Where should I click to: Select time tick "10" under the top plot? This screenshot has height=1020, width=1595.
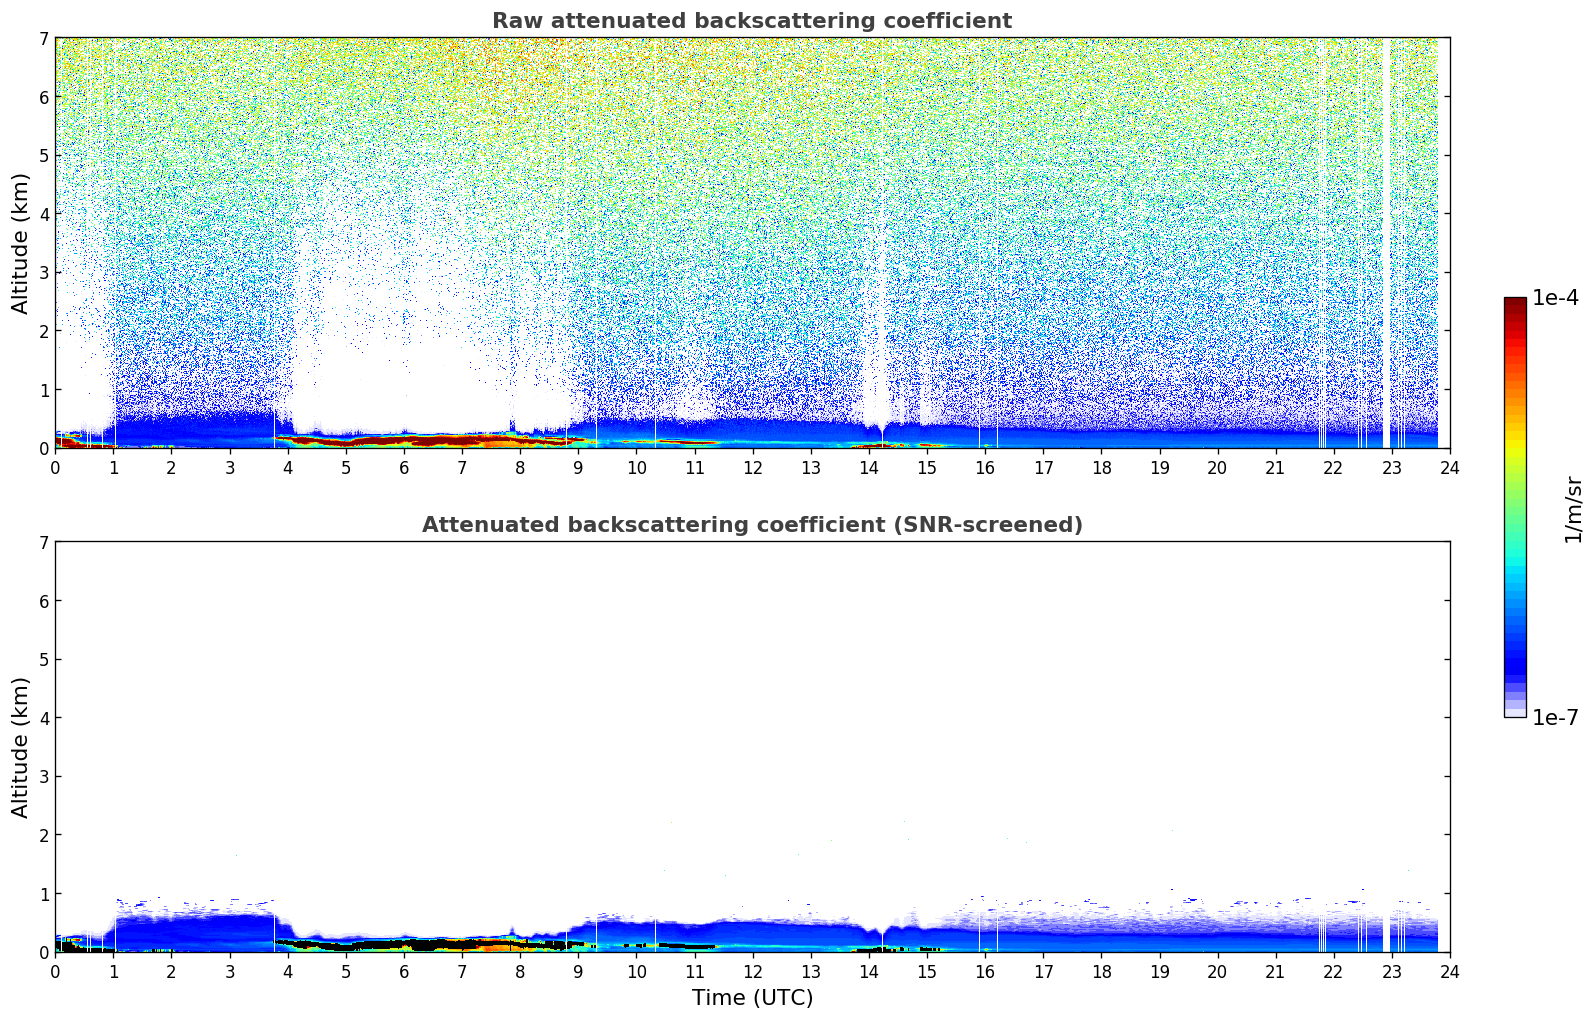pyautogui.click(x=636, y=468)
